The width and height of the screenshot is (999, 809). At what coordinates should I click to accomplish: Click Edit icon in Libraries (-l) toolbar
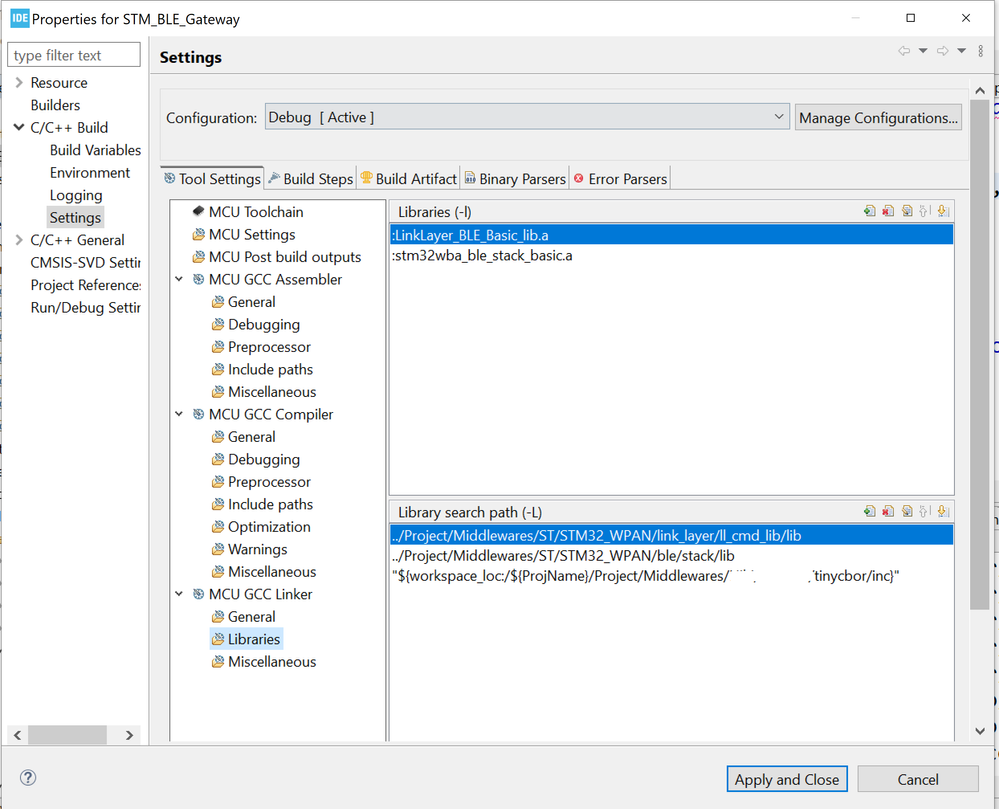(907, 211)
